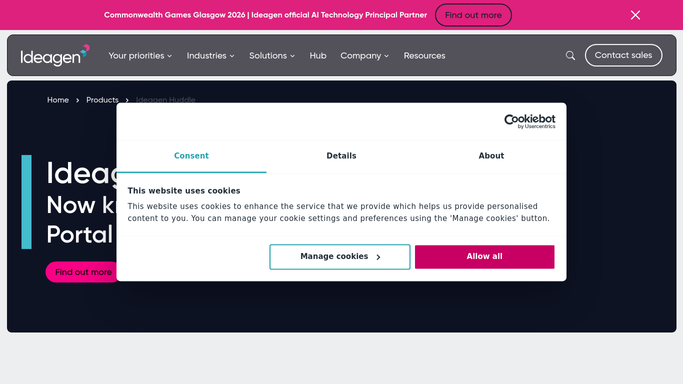Switch to the Details tab
The width and height of the screenshot is (683, 384).
pyautogui.click(x=341, y=156)
